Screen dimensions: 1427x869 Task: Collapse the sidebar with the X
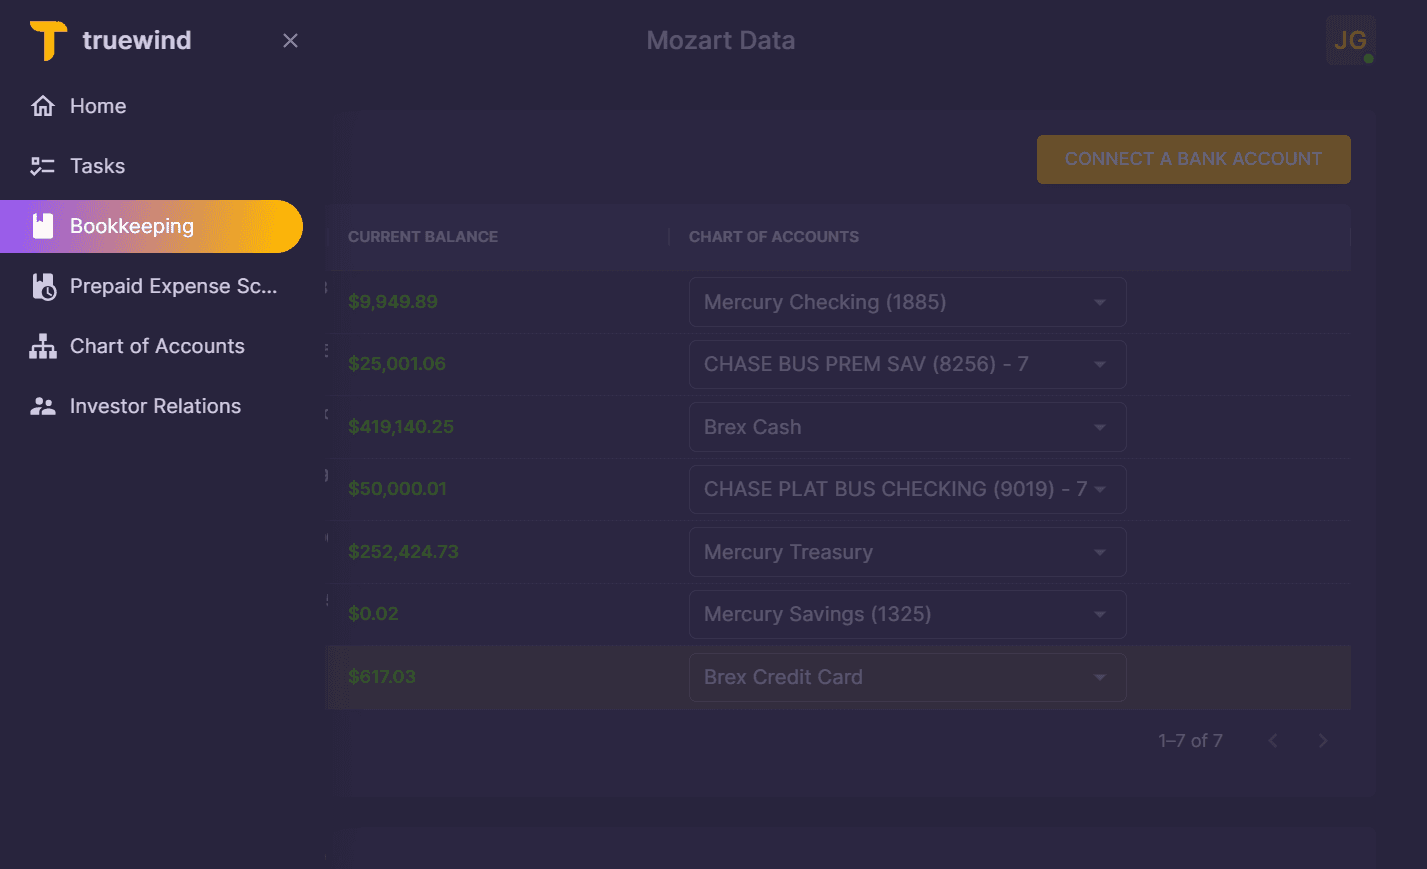coord(290,40)
